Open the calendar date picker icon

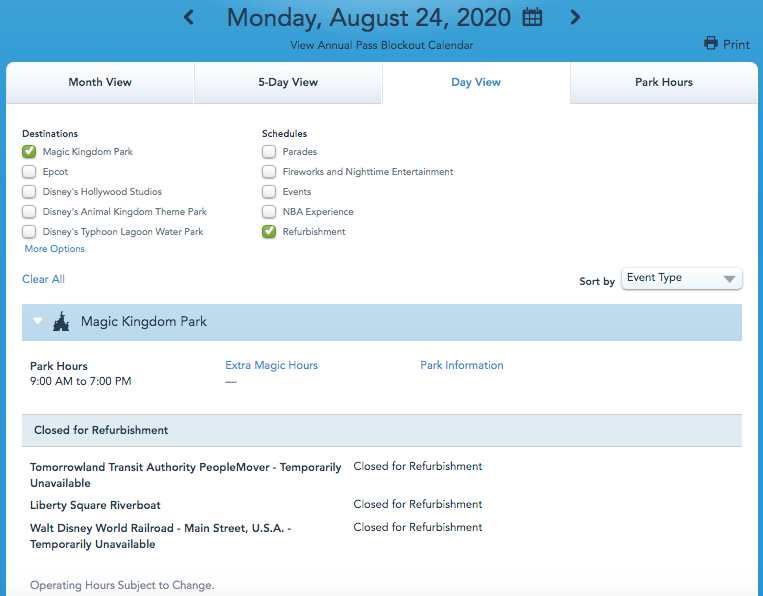pyautogui.click(x=533, y=17)
